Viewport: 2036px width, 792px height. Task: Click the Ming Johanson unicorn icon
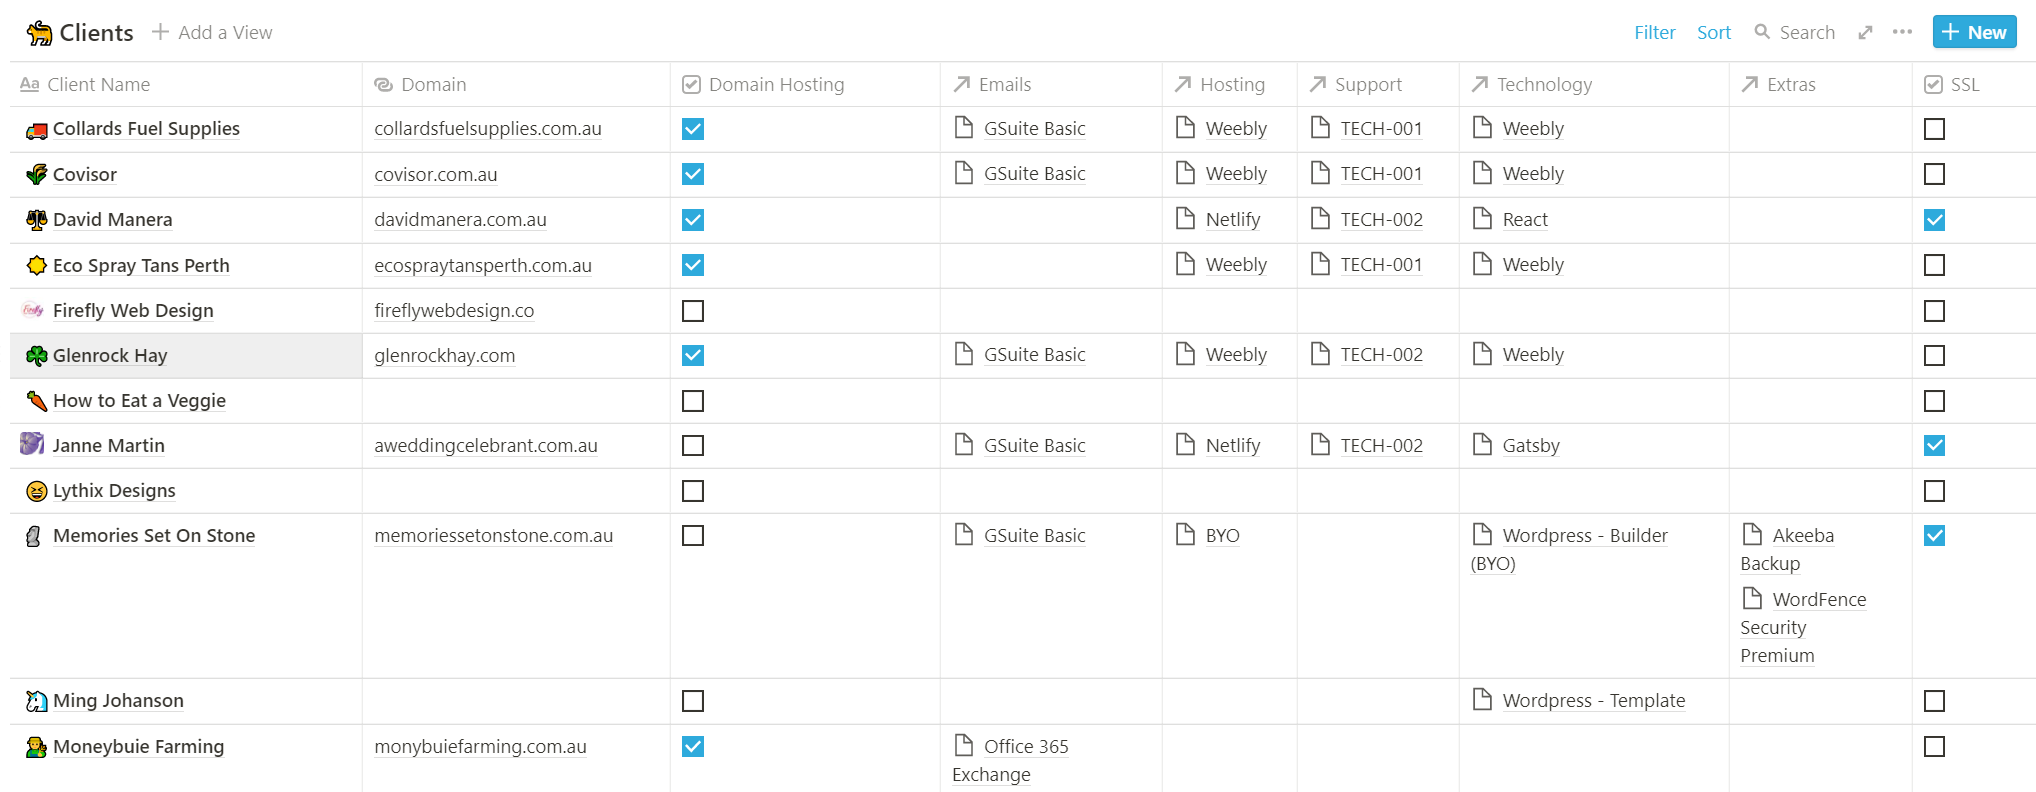click(37, 701)
